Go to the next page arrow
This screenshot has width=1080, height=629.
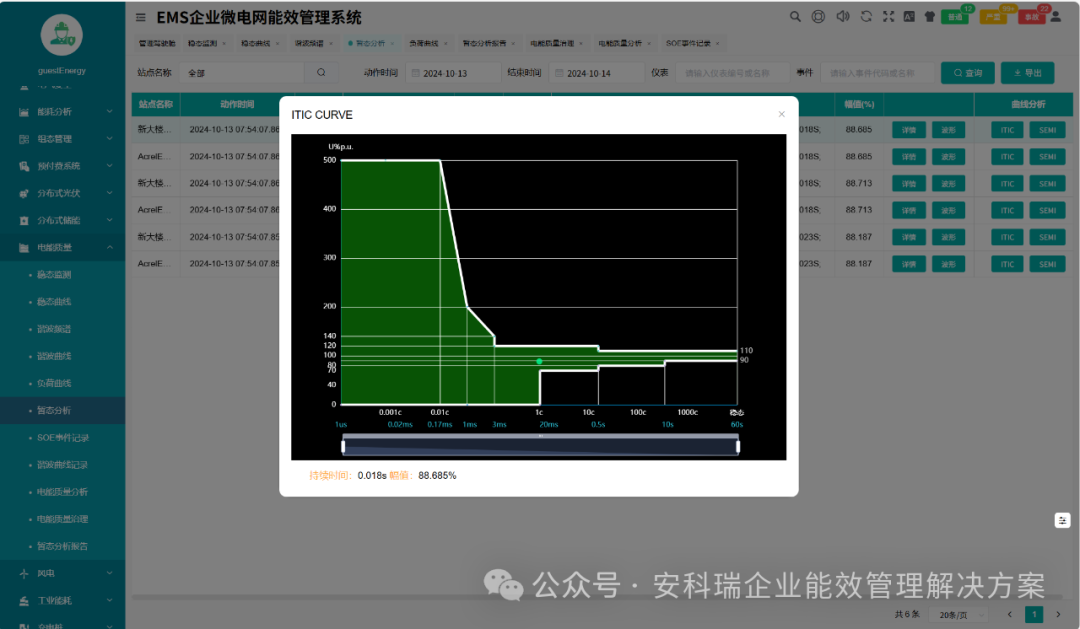coord(1059,615)
